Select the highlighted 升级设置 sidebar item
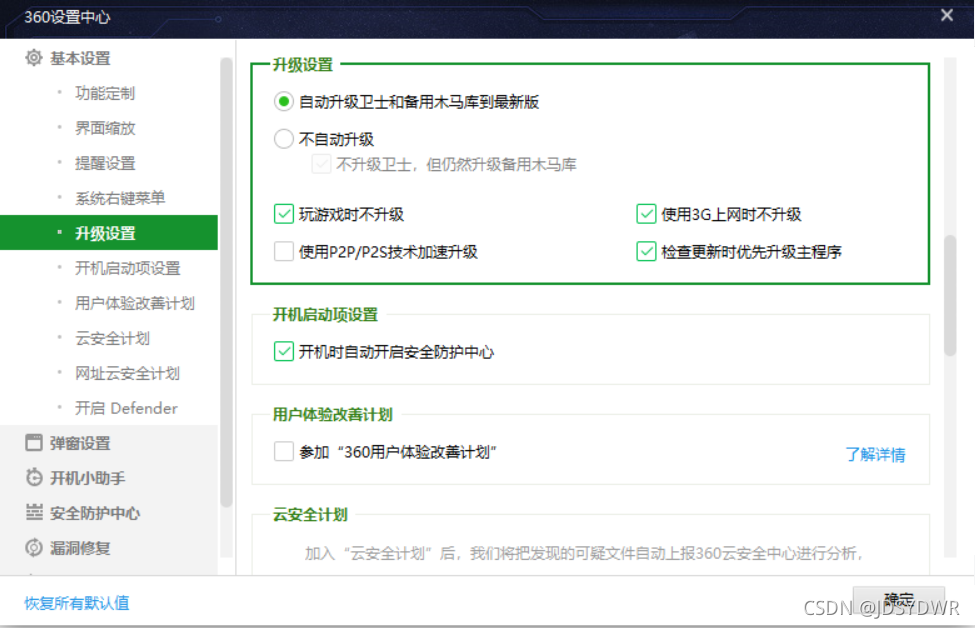975x628 pixels. point(109,233)
